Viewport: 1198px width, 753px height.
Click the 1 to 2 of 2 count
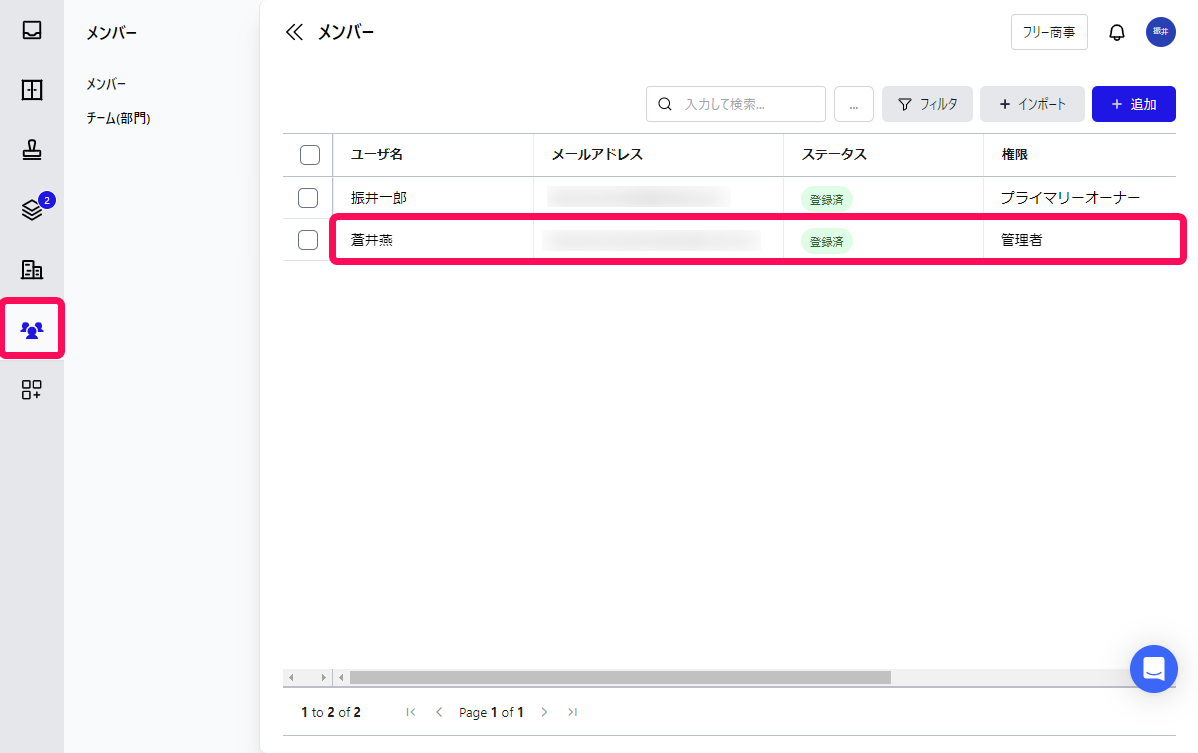[x=331, y=712]
